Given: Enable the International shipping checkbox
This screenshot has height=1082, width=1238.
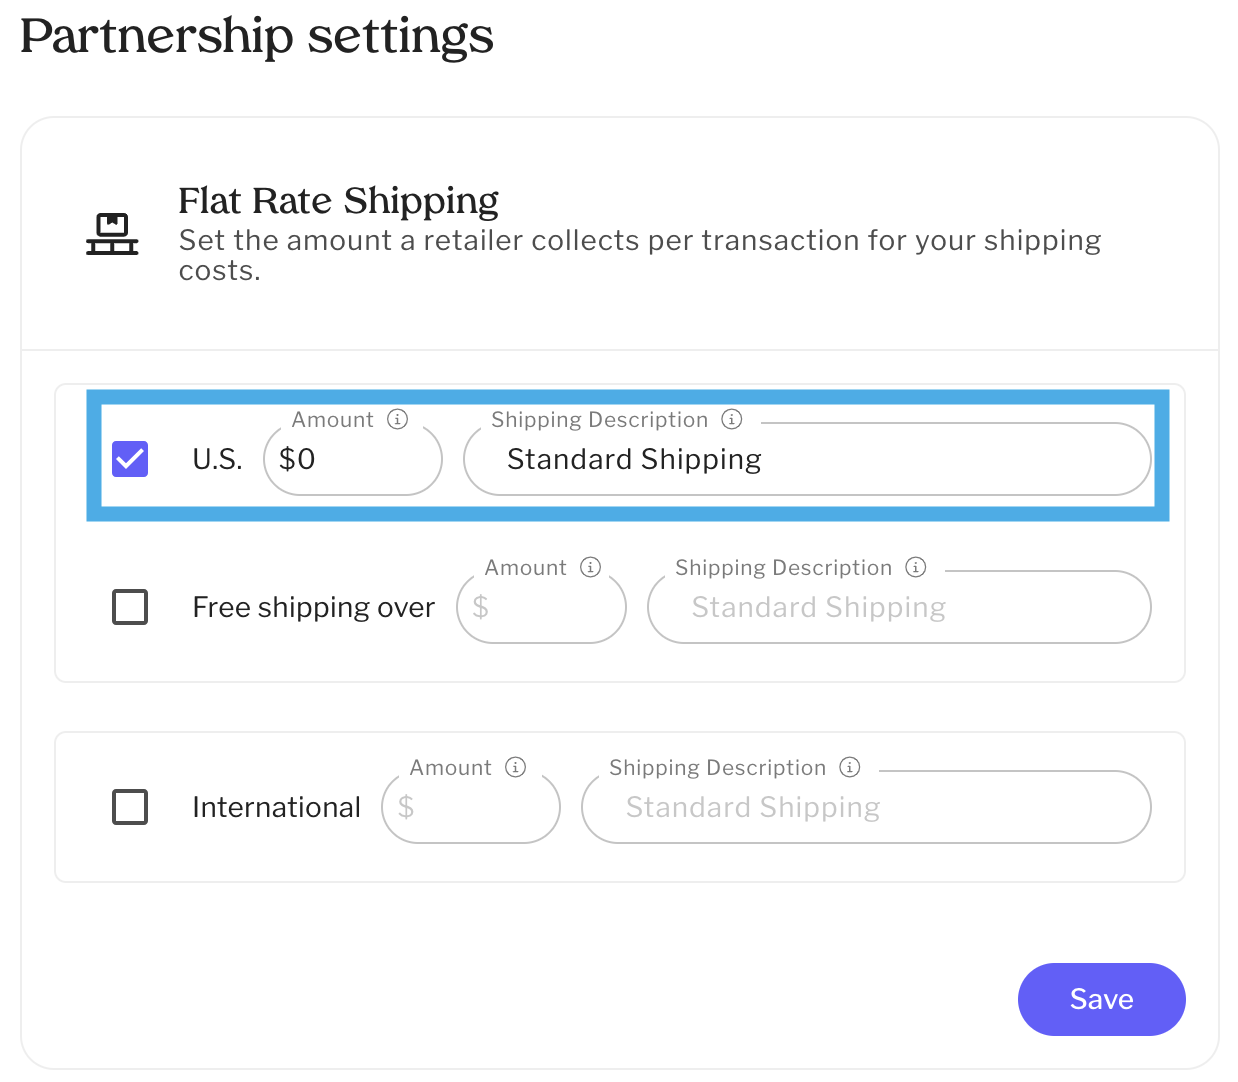Looking at the screenshot, I should [x=130, y=807].
